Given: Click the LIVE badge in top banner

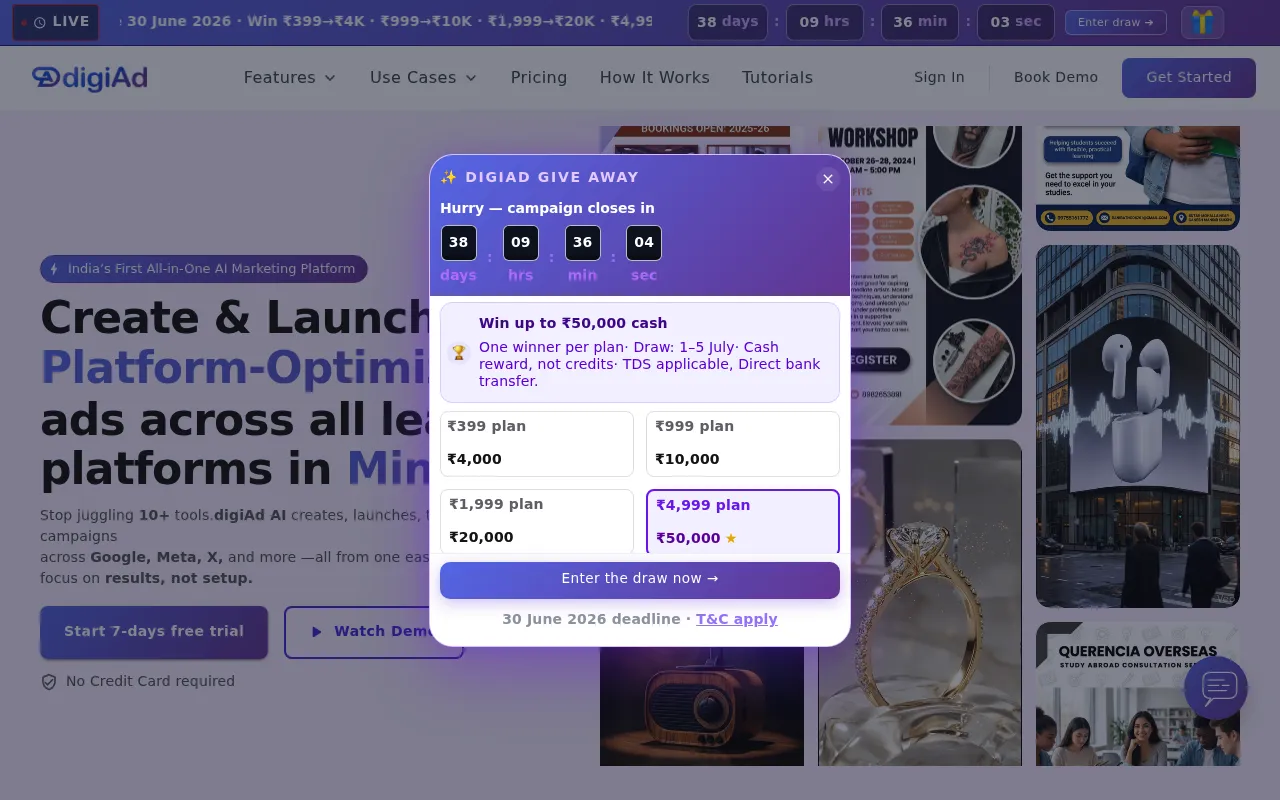Looking at the screenshot, I should click(x=56, y=22).
